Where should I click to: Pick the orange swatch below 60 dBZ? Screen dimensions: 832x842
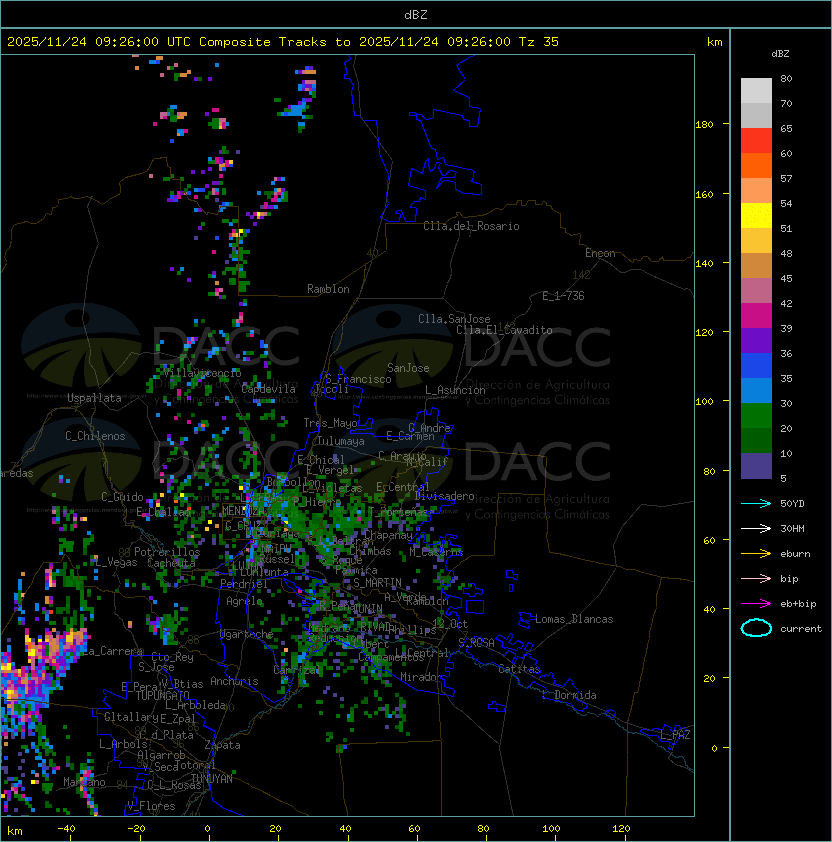(x=756, y=165)
